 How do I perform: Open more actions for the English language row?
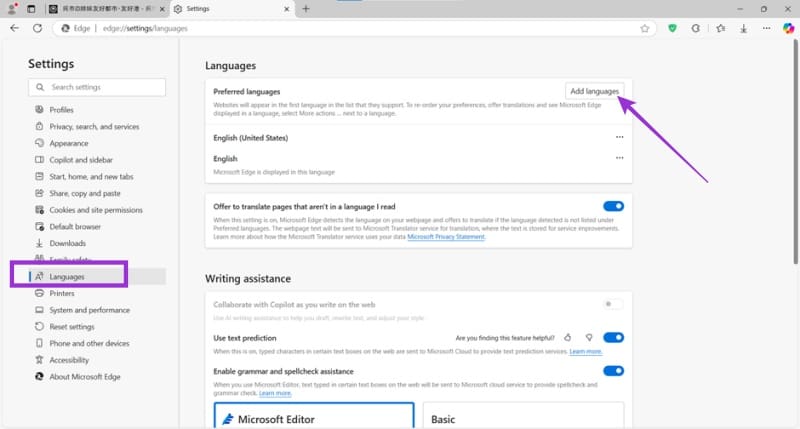pyautogui.click(x=619, y=158)
